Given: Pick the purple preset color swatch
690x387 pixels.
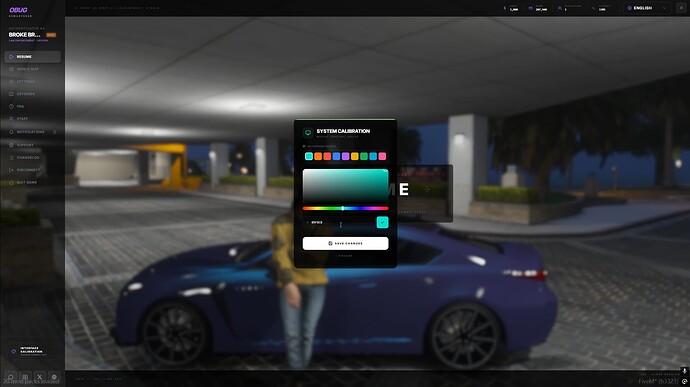Looking at the screenshot, I should (x=345, y=156).
